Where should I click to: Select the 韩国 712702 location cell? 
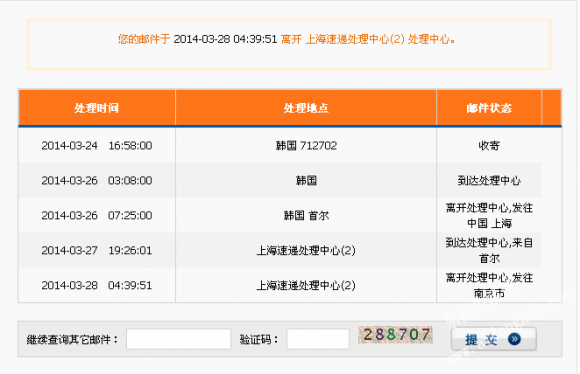click(x=306, y=145)
